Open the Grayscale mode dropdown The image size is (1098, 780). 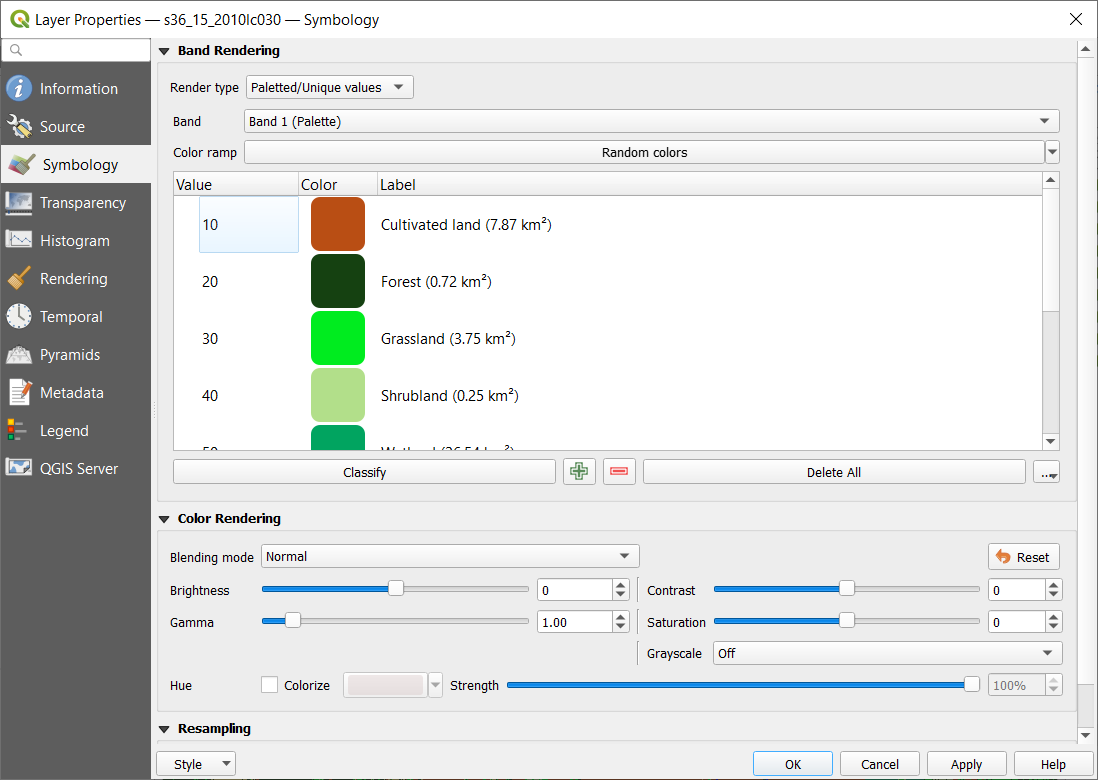click(x=886, y=652)
